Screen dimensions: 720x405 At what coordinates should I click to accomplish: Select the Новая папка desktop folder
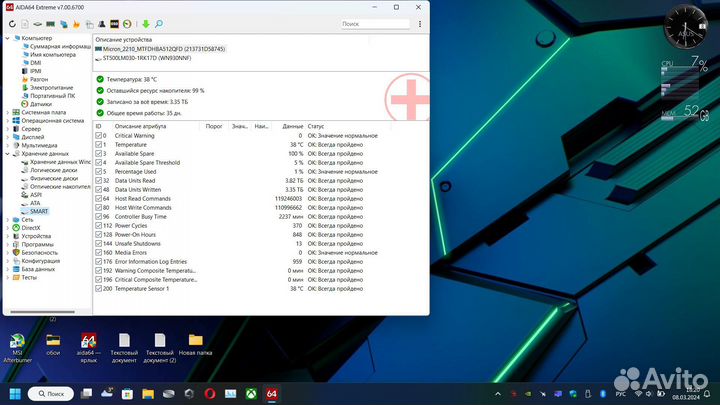pos(195,345)
